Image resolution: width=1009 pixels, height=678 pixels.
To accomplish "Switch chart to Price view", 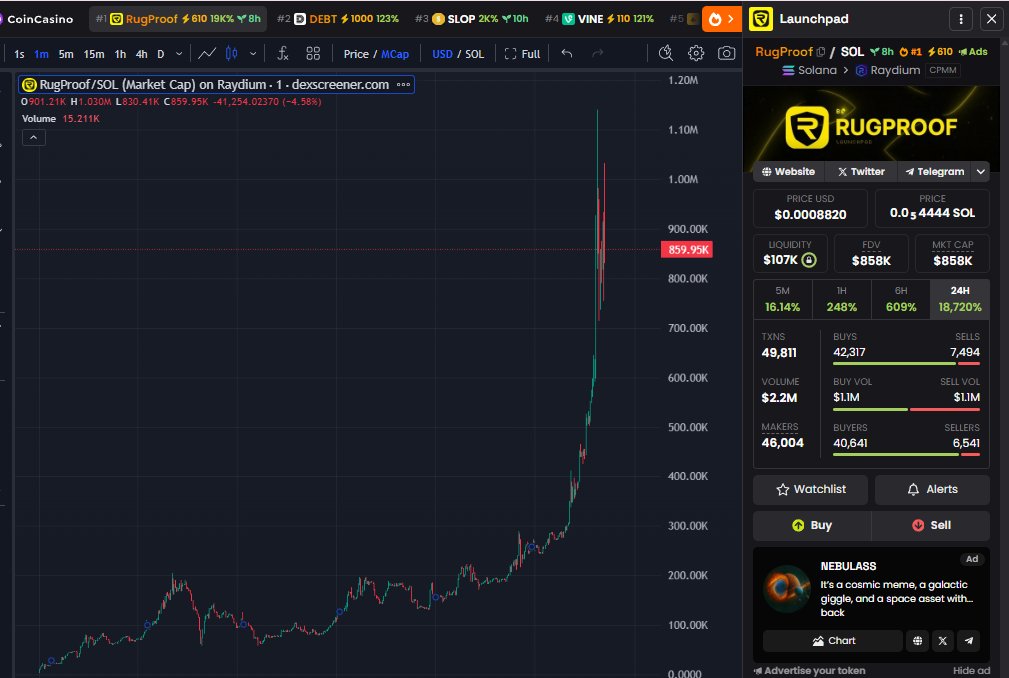I will click(x=356, y=54).
